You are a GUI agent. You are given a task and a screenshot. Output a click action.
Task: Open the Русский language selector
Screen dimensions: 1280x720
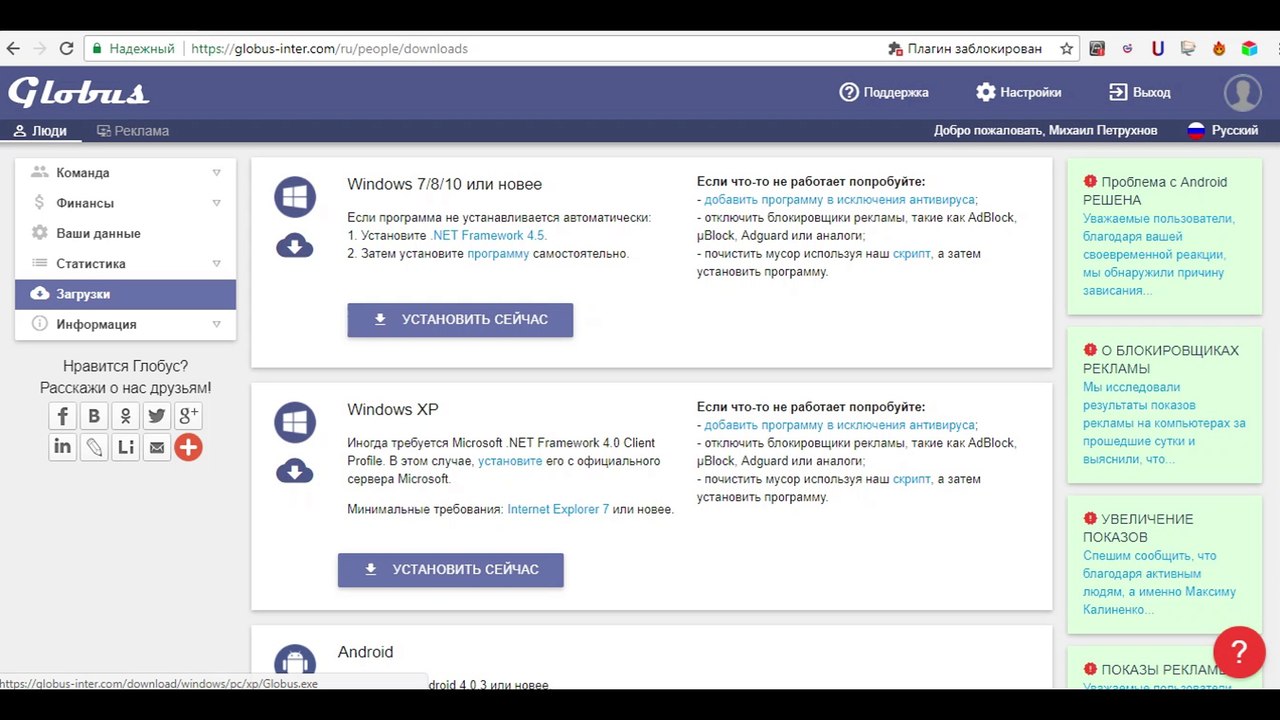pos(1222,131)
